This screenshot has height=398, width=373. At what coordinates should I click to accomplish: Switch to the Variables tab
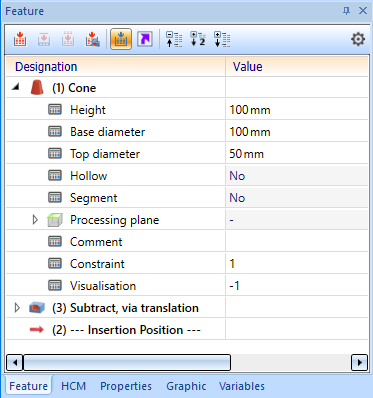click(x=242, y=386)
